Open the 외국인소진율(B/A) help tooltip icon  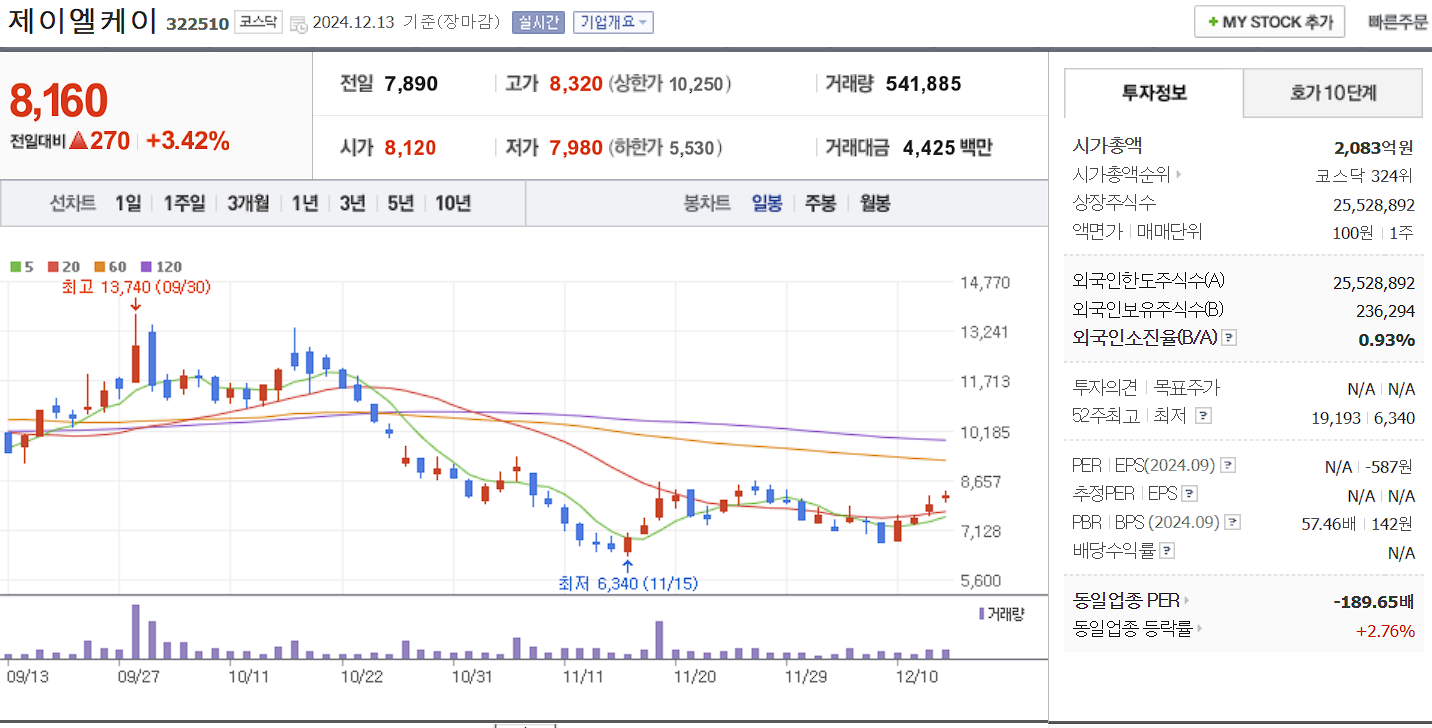pos(1230,338)
